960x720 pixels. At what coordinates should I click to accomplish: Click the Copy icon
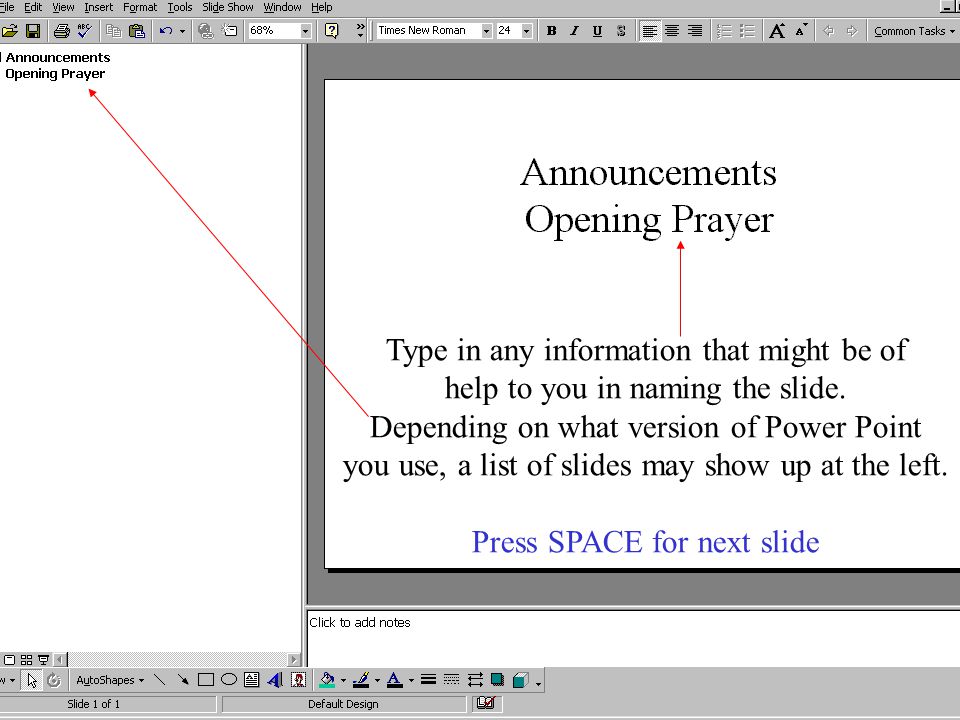point(113,31)
